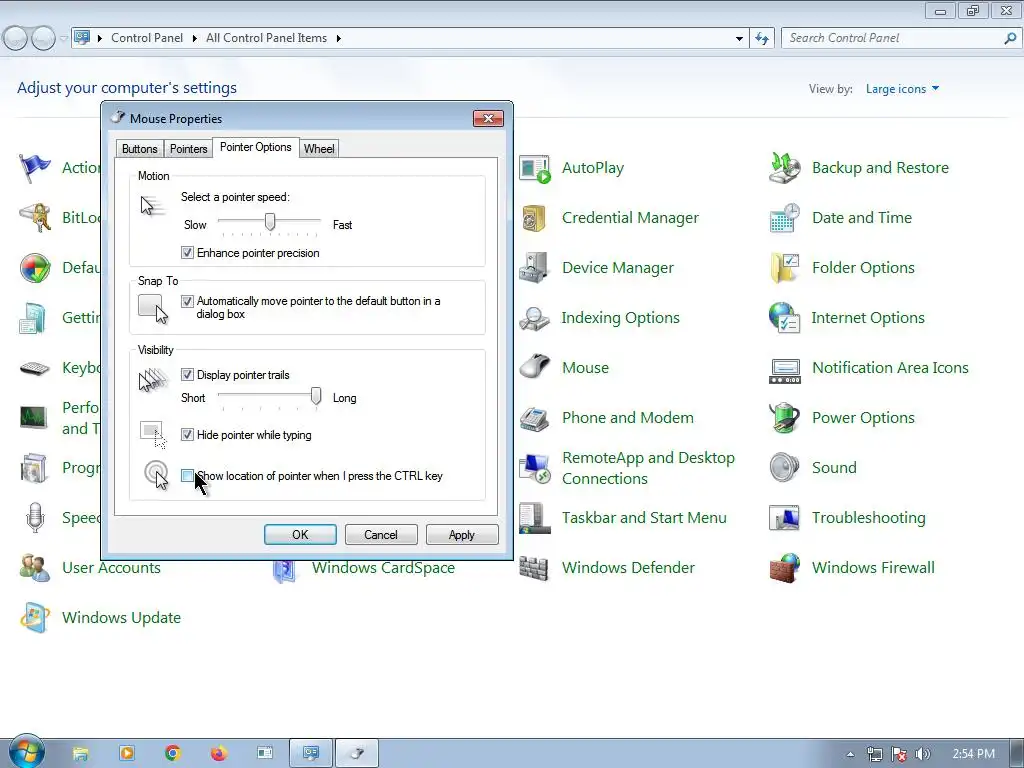The width and height of the screenshot is (1024, 768).
Task: Open Phone and Modem icon
Action: click(x=535, y=418)
